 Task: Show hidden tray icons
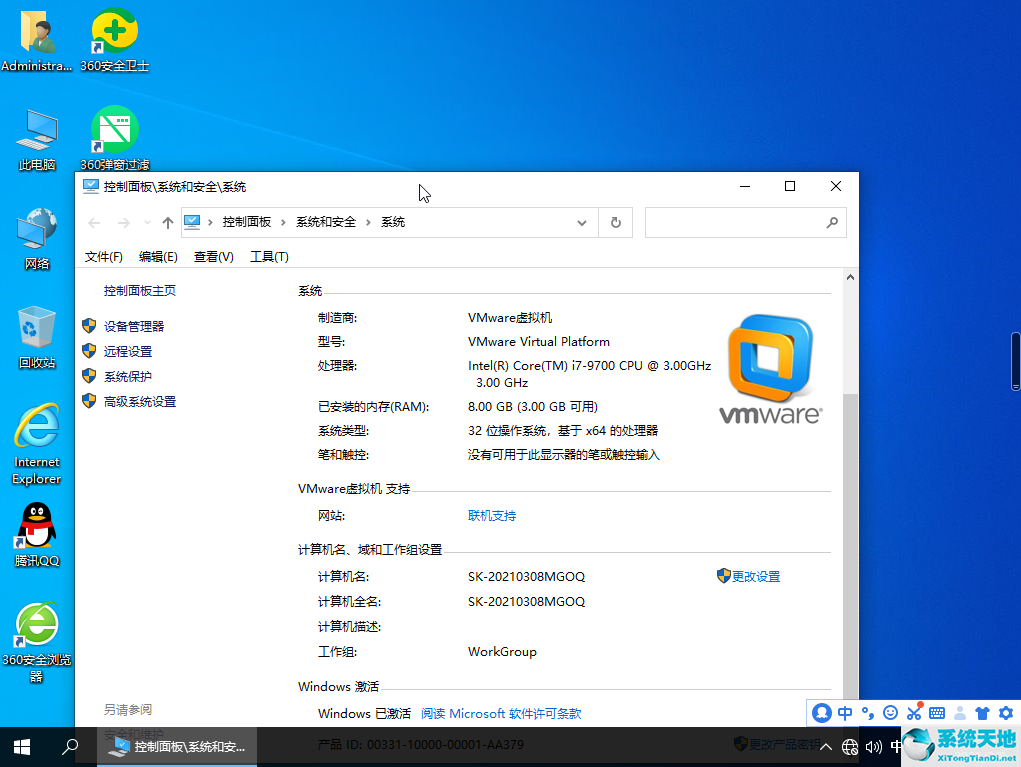pyautogui.click(x=826, y=747)
